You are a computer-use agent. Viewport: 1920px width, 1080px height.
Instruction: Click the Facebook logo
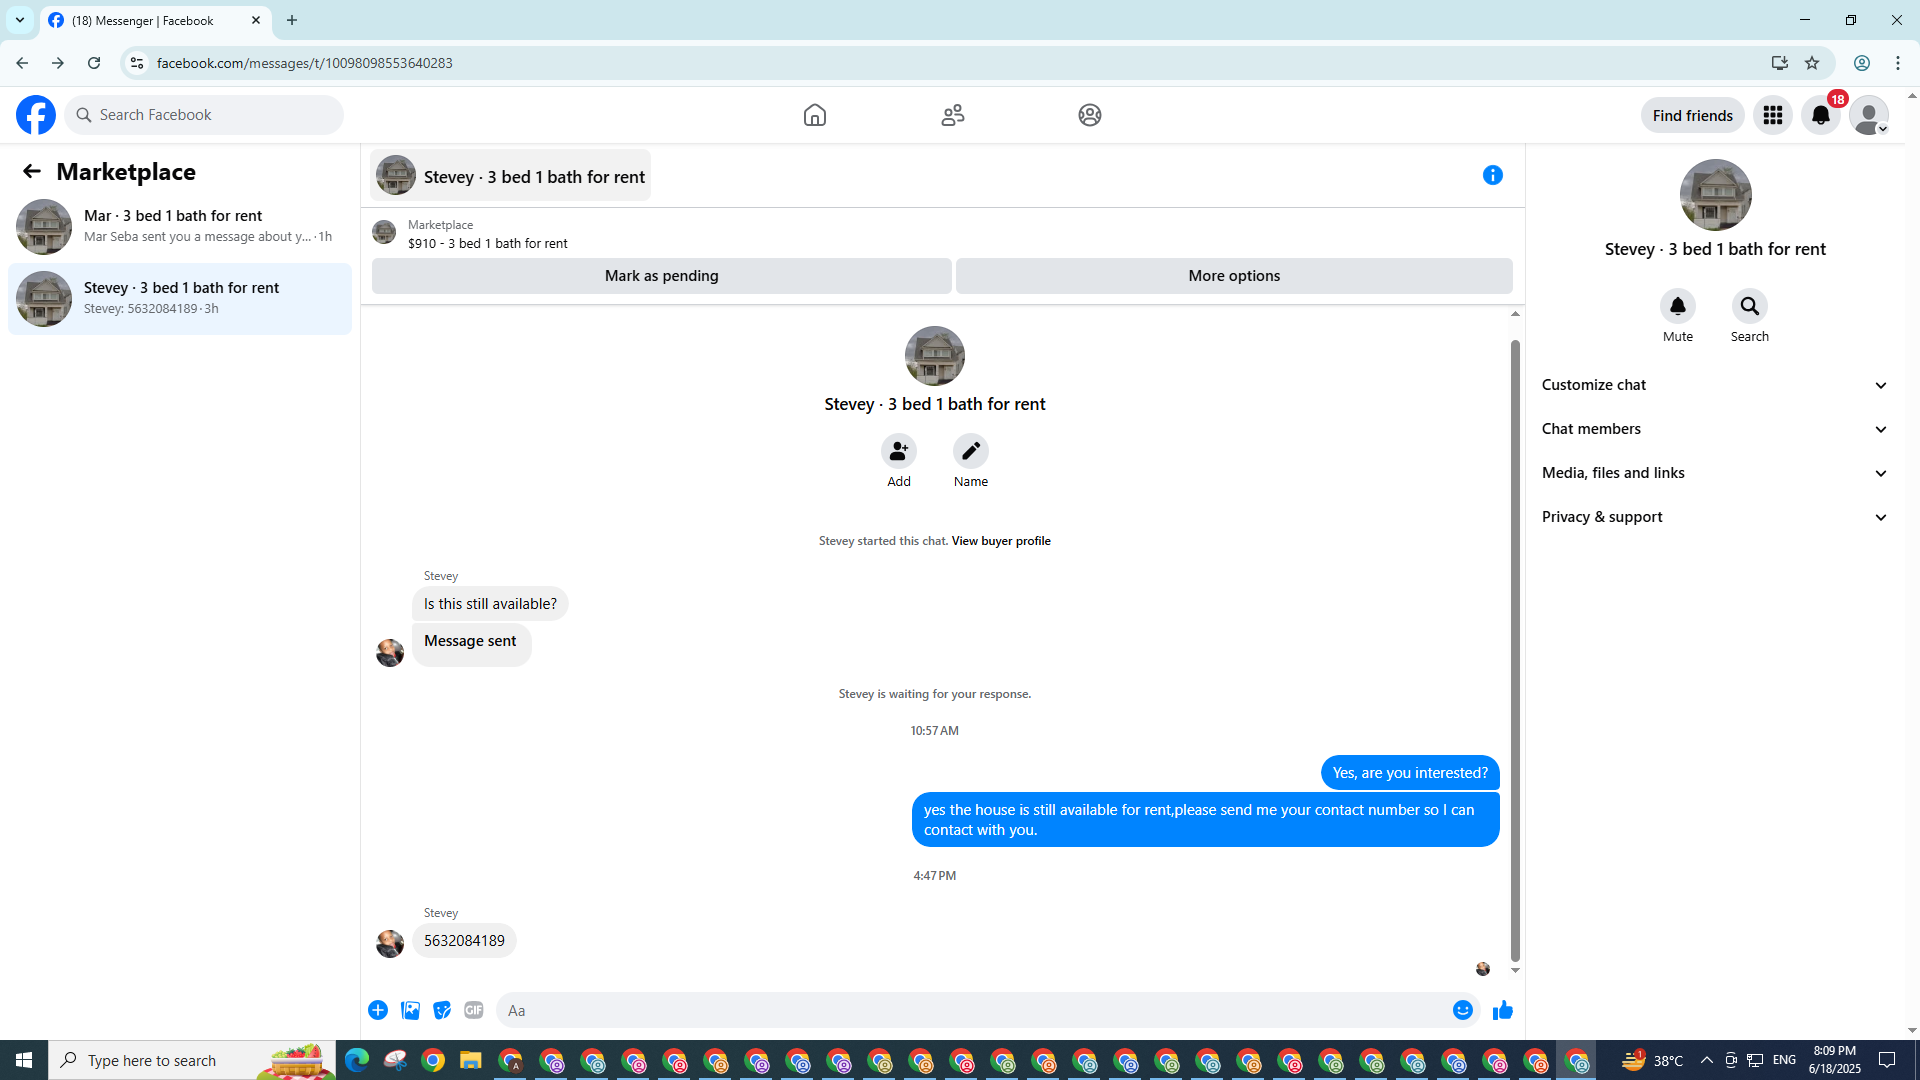tap(36, 115)
